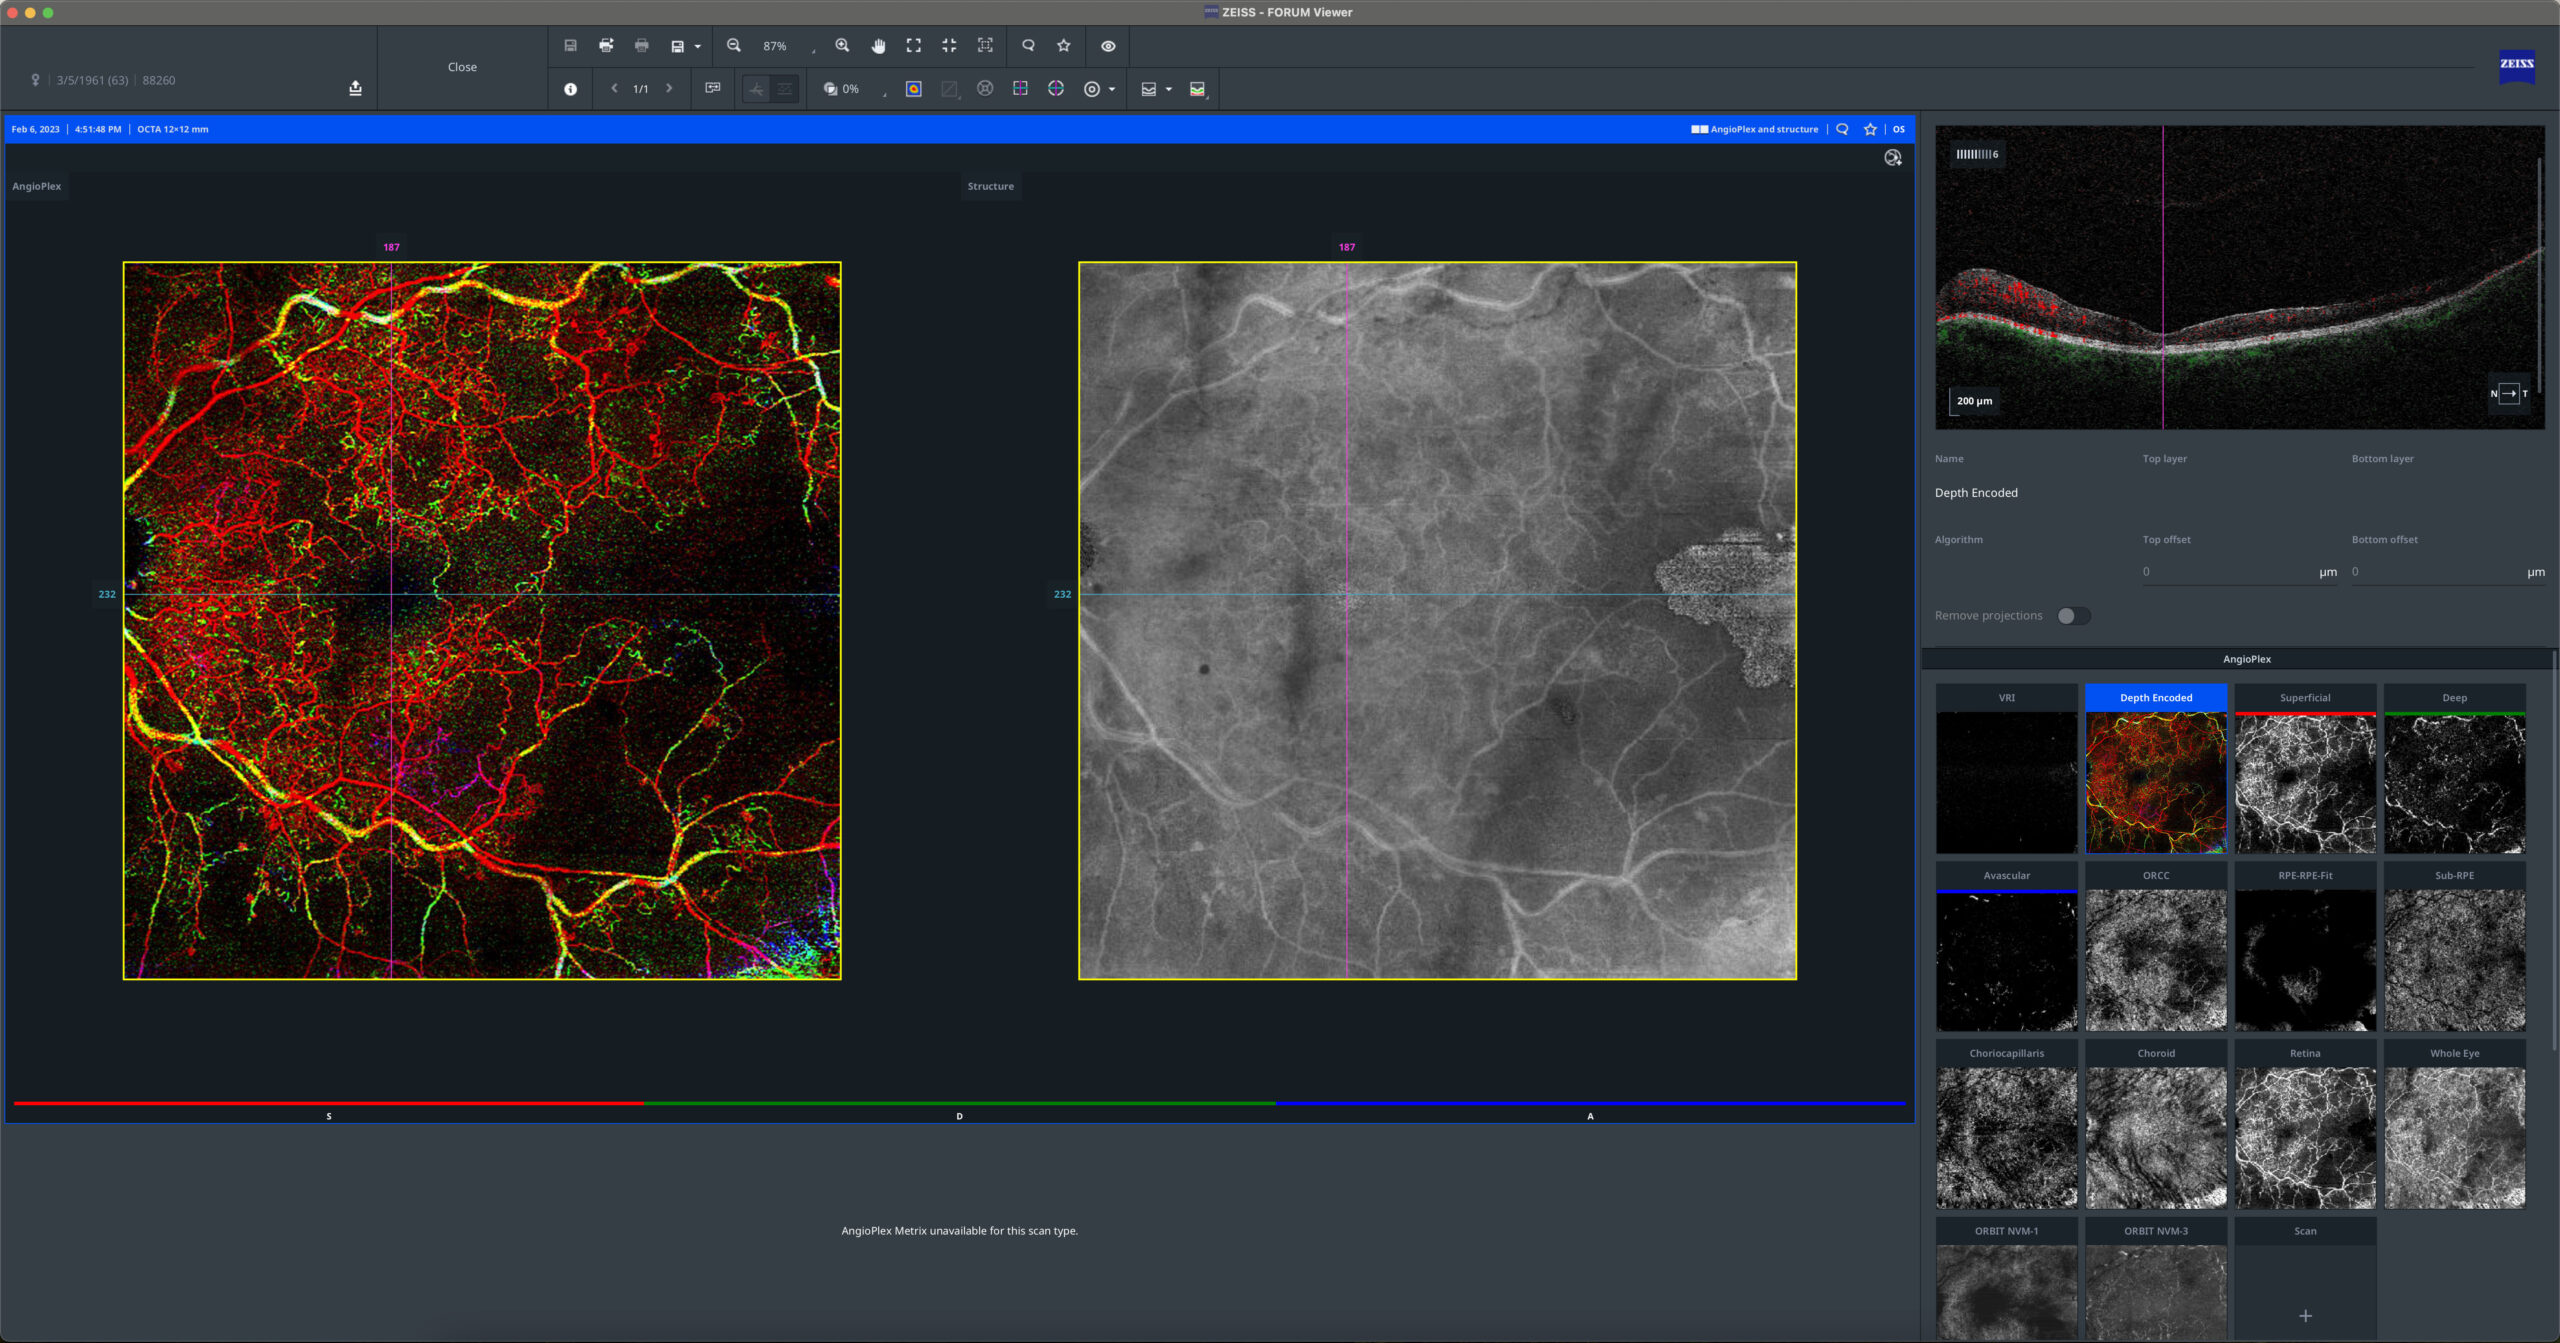This screenshot has width=2560, height=1343.
Task: Toggle the first greyed-out overlay mode button
Action: 756,89
